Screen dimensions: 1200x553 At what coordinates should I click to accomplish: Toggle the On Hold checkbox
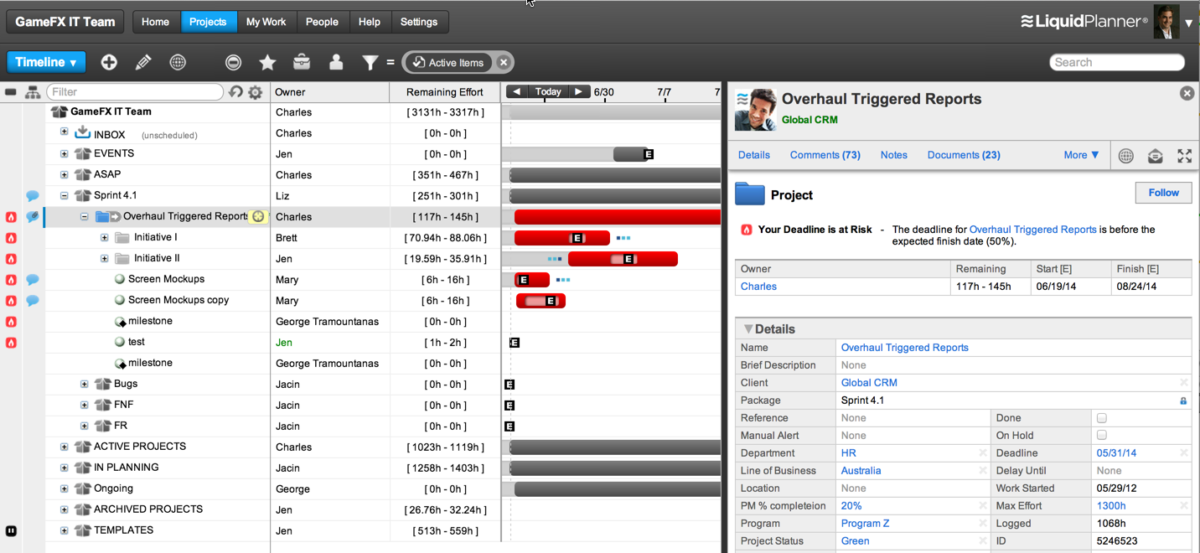[x=1102, y=435]
